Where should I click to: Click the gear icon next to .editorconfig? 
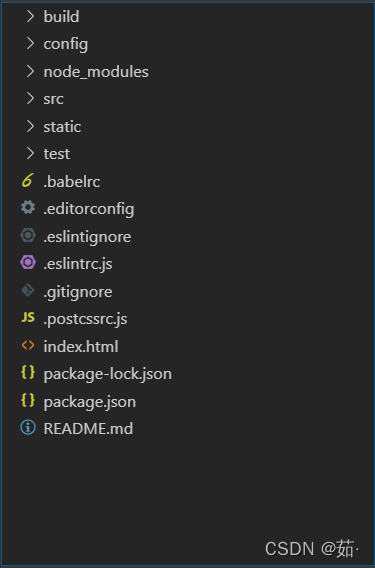pos(28,208)
